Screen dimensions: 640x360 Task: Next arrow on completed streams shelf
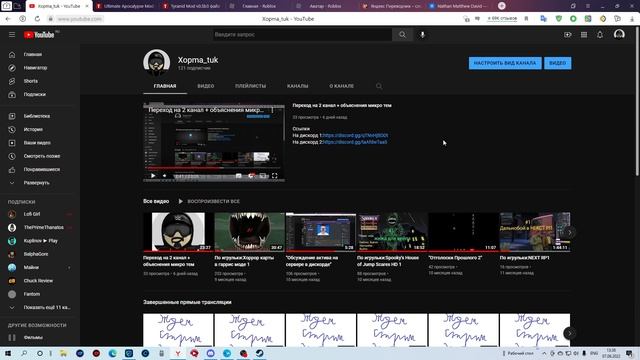pyautogui.click(x=570, y=333)
